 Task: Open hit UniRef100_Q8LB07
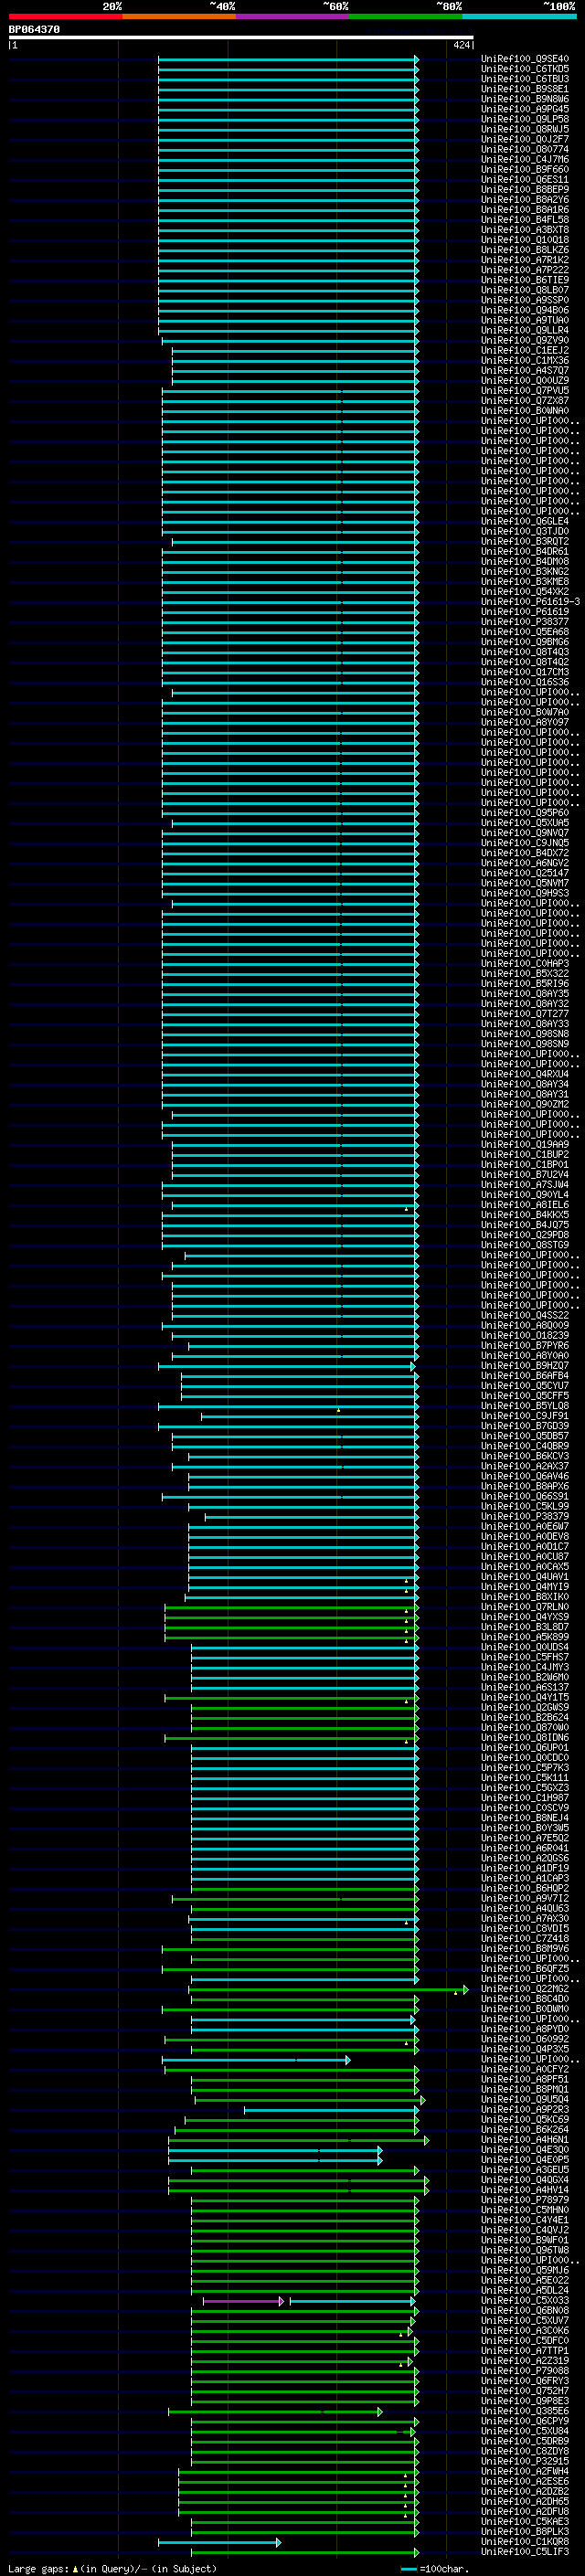pyautogui.click(x=525, y=290)
